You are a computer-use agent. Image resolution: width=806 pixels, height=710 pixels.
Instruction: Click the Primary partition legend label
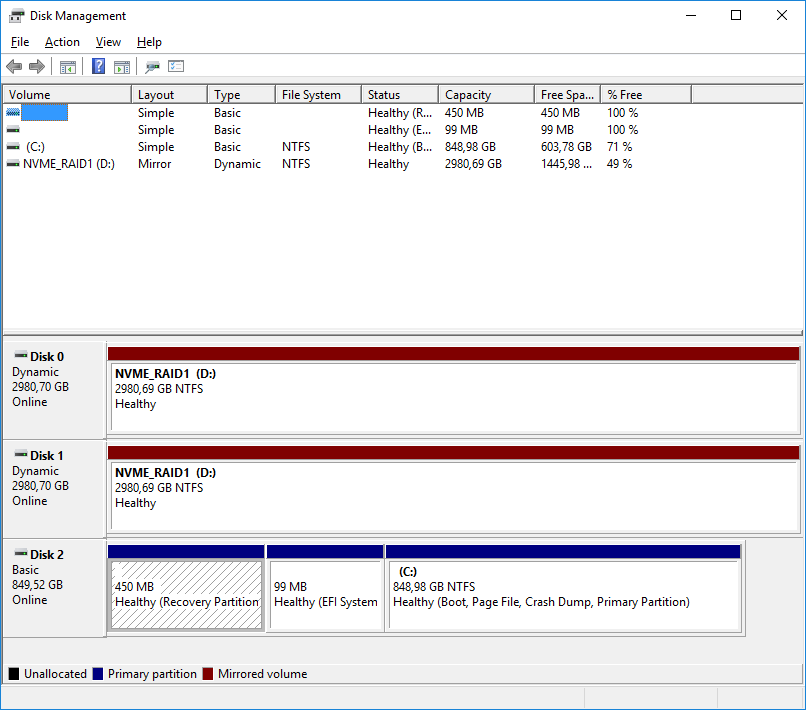(152, 674)
